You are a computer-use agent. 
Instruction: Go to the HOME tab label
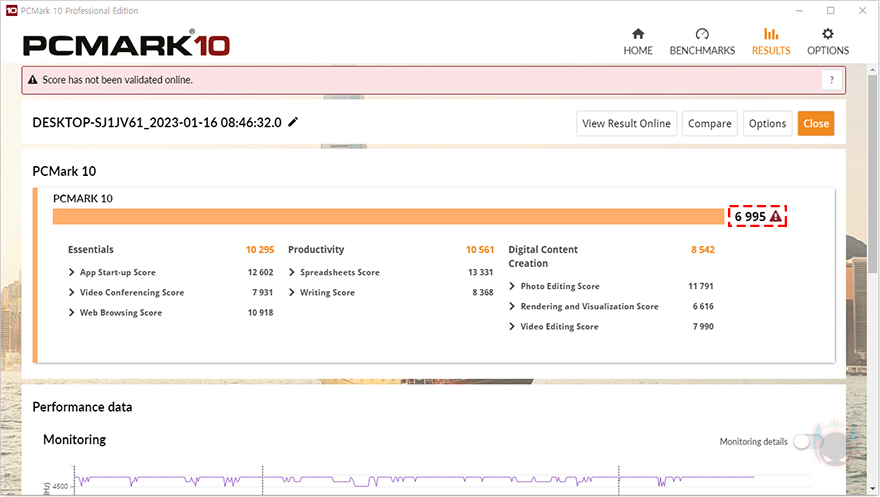coord(638,50)
